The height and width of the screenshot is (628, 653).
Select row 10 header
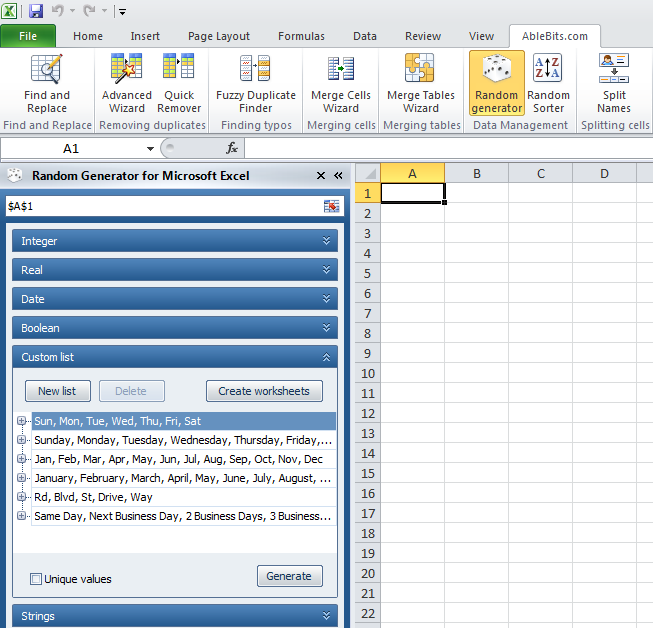[x=368, y=373]
